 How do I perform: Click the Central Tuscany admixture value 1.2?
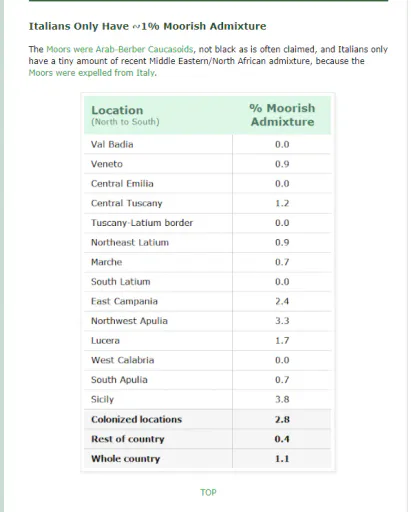[282, 203]
